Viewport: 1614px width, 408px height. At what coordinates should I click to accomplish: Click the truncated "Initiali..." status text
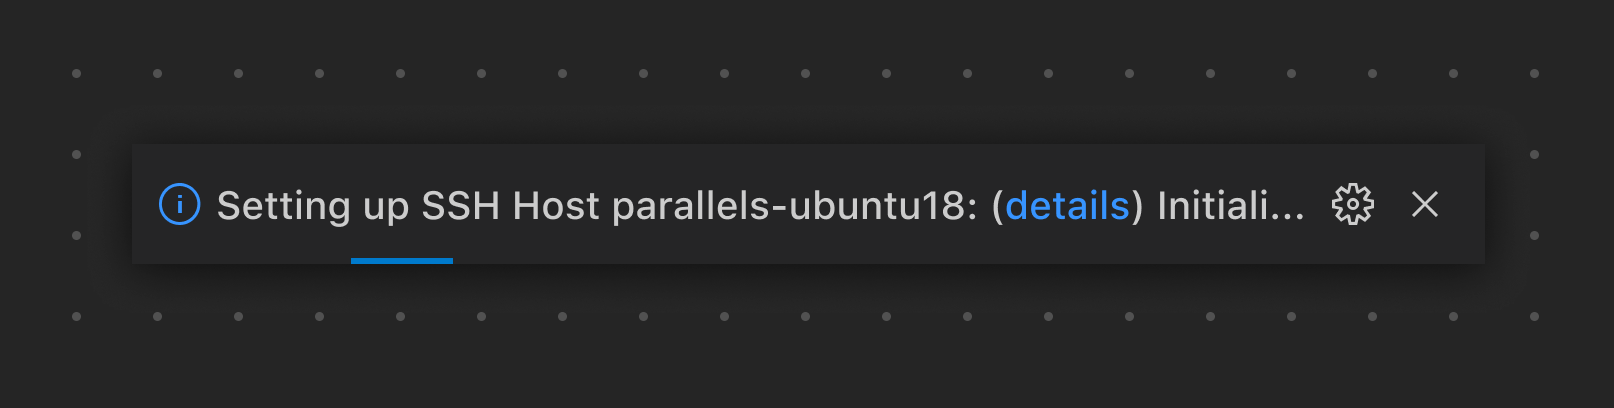tap(1220, 205)
